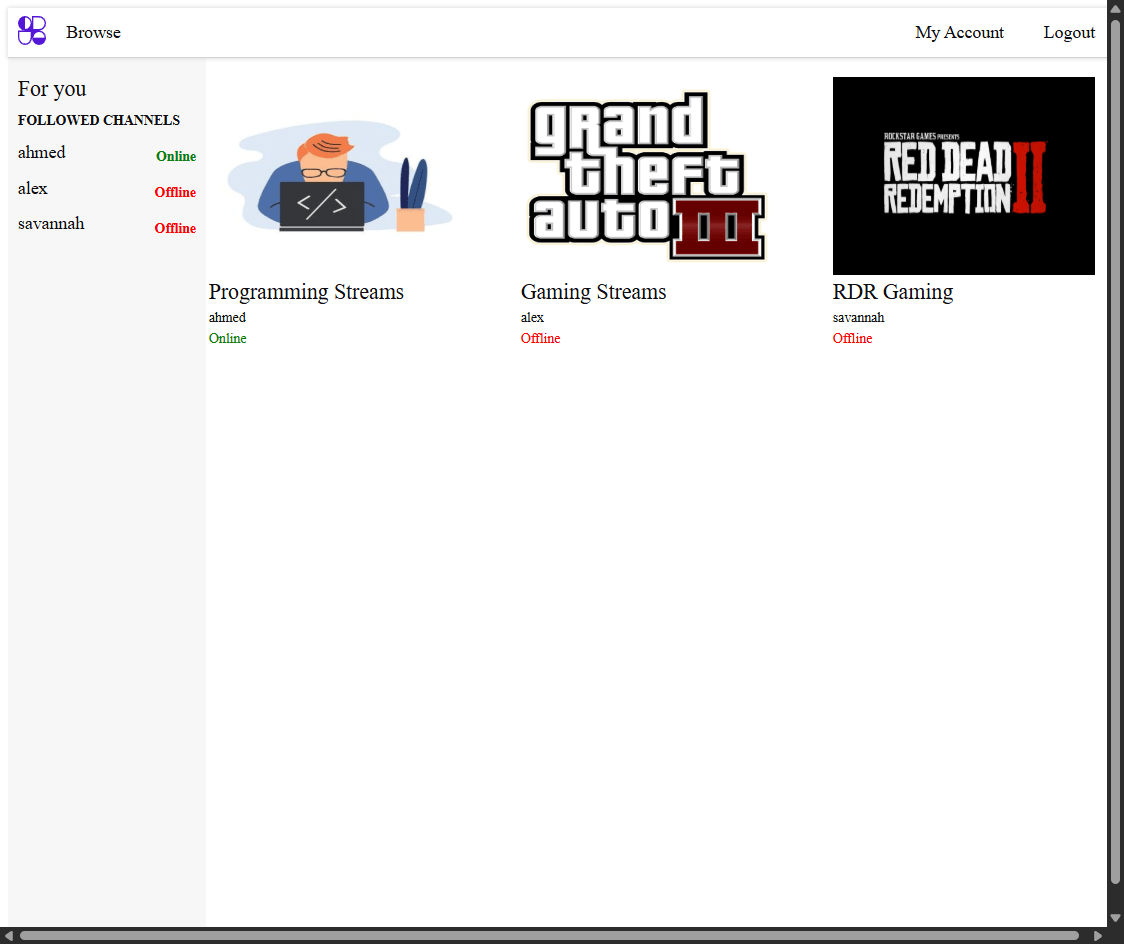Click the For you heading

(52, 89)
